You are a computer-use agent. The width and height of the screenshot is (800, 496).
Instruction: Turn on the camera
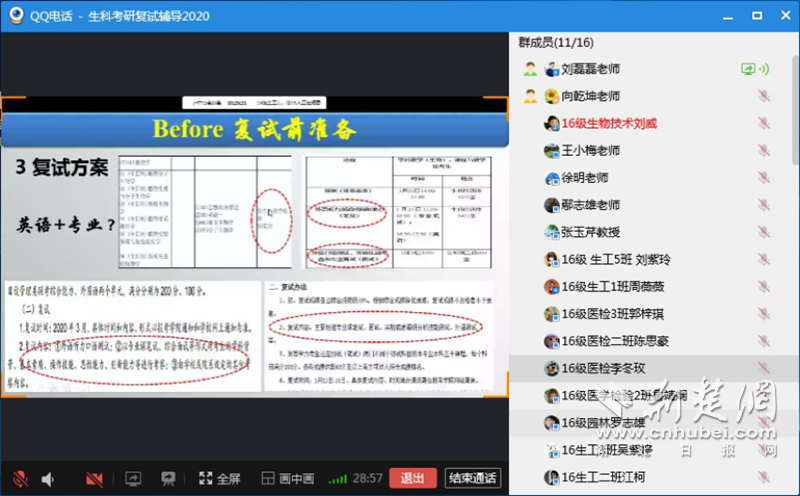click(96, 478)
